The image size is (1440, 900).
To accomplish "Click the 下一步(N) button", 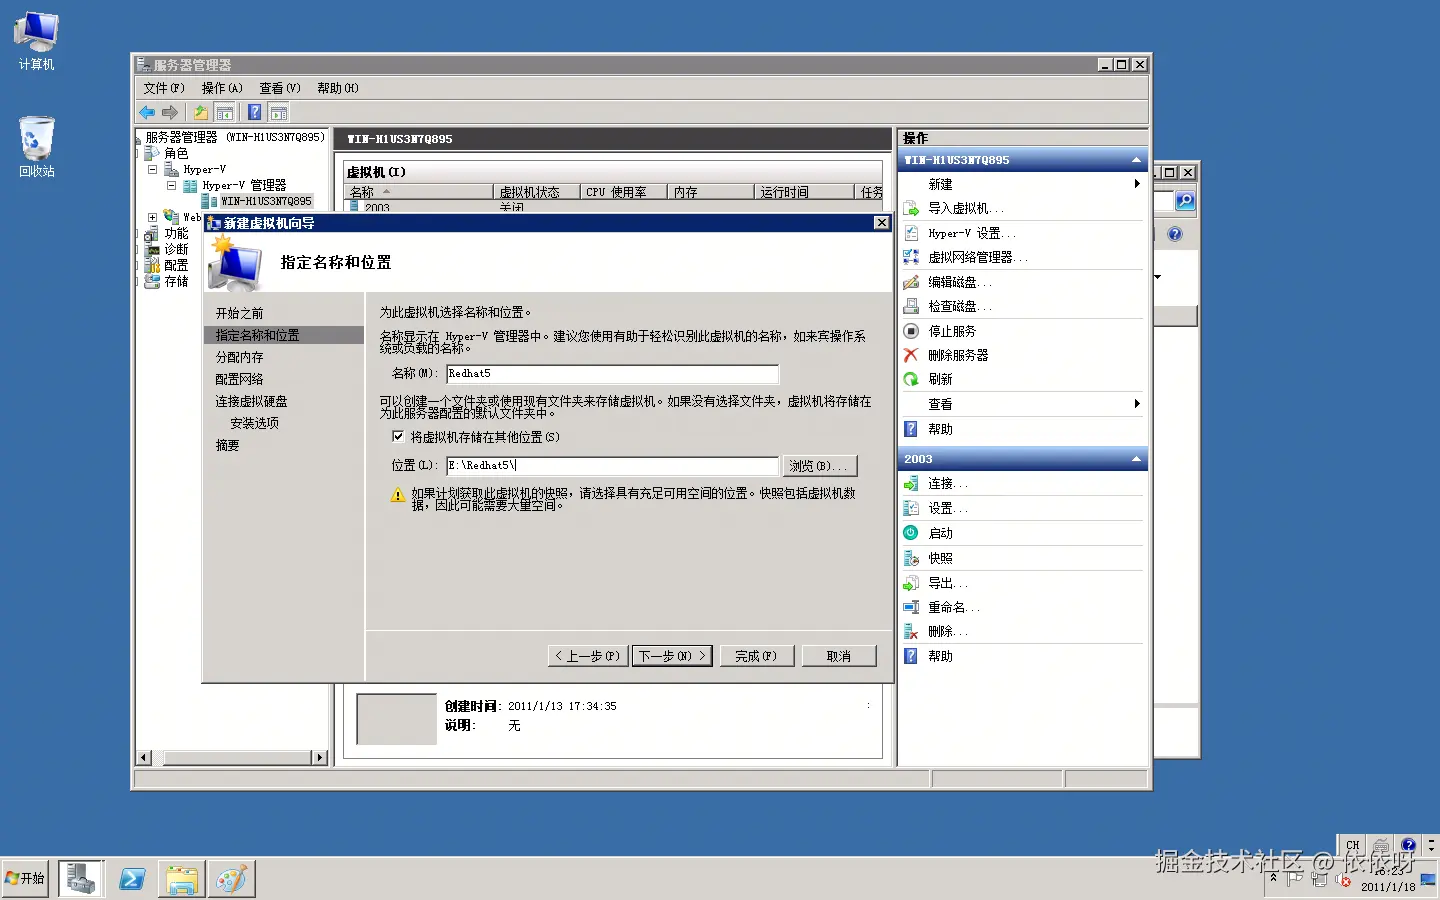I will [x=672, y=656].
